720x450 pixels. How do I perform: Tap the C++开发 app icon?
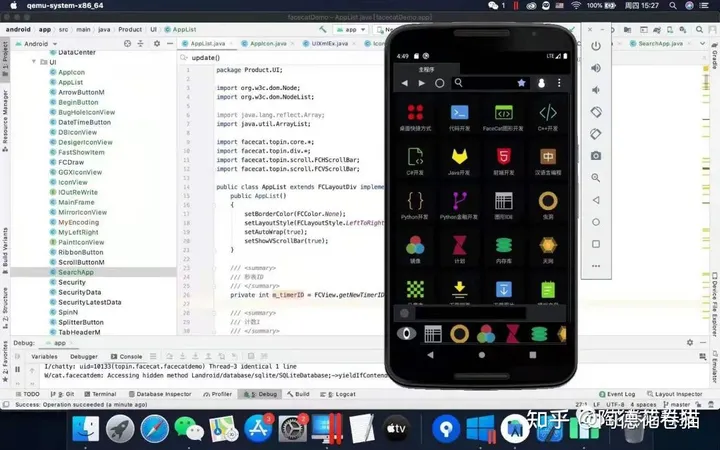tap(548, 114)
